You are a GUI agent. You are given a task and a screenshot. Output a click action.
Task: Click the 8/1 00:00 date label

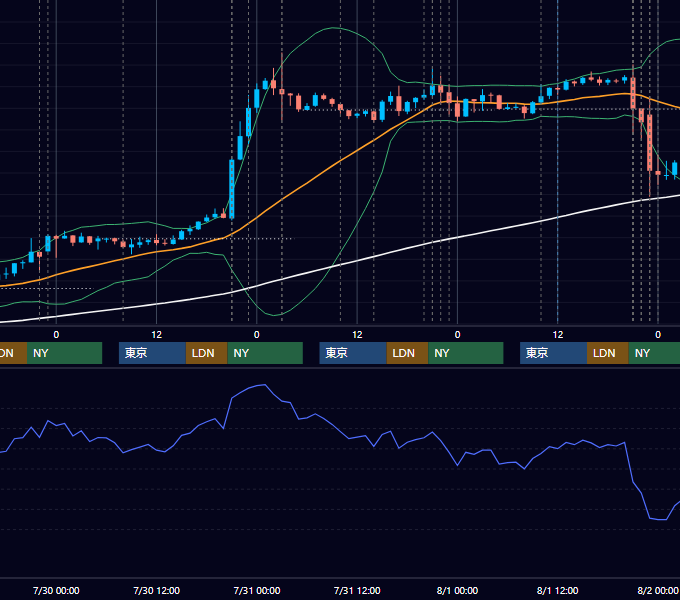coord(457,590)
